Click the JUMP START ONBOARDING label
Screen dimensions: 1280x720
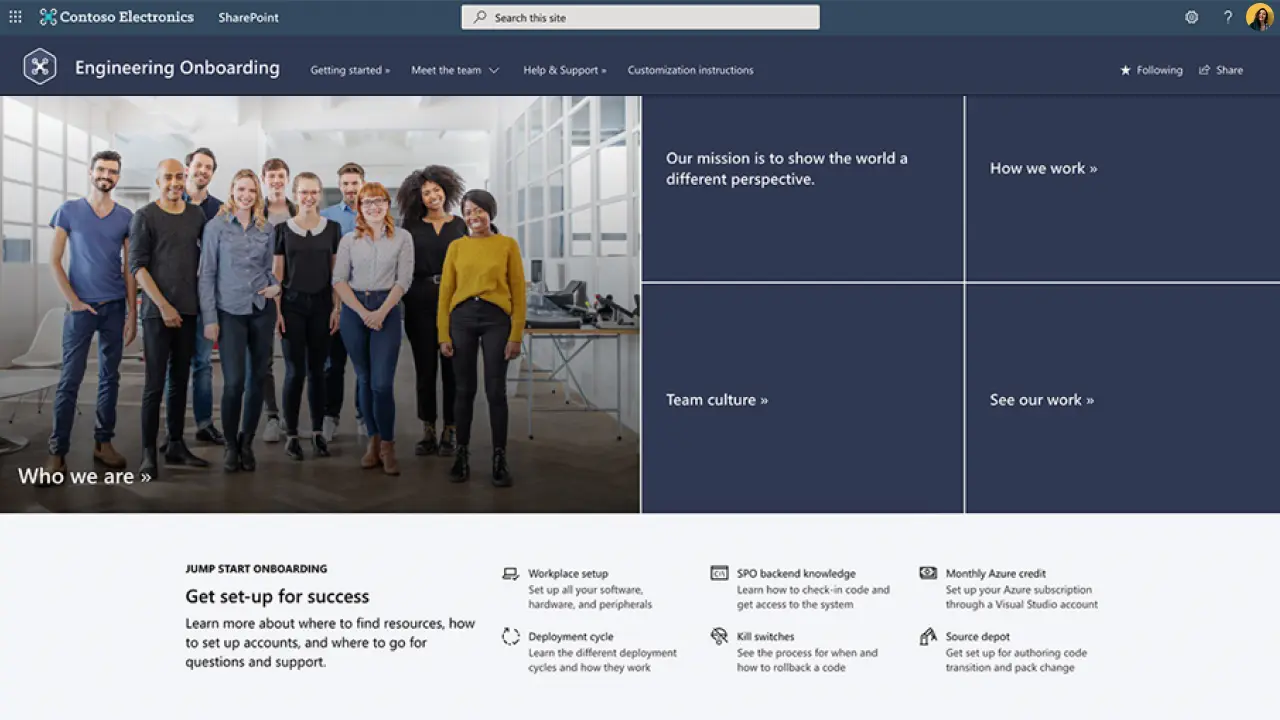256,569
